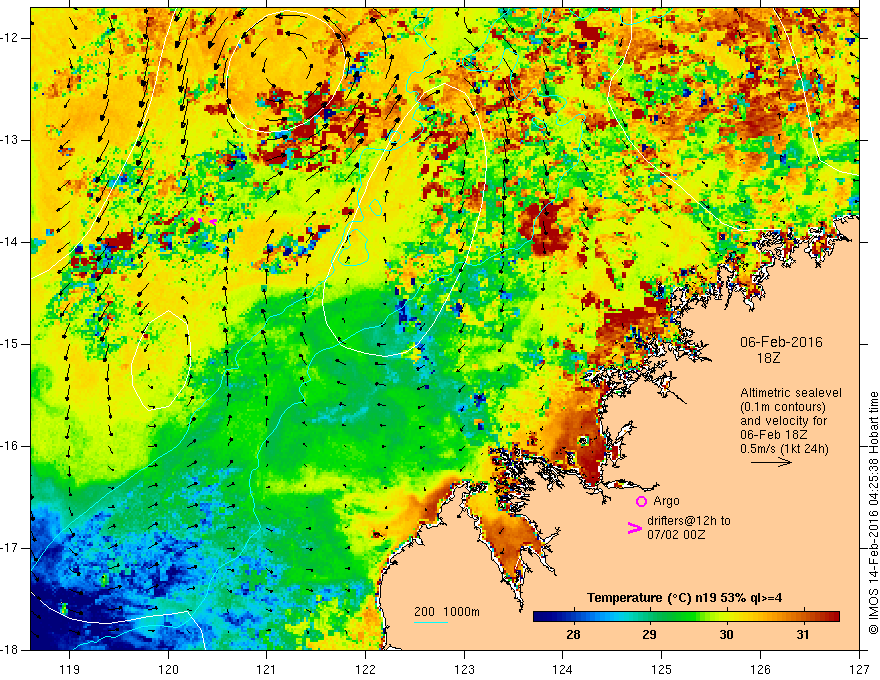Image resolution: width=880 pixels, height=680 pixels.
Task: Click the latitude axis label -13
Action: click(x=11, y=140)
